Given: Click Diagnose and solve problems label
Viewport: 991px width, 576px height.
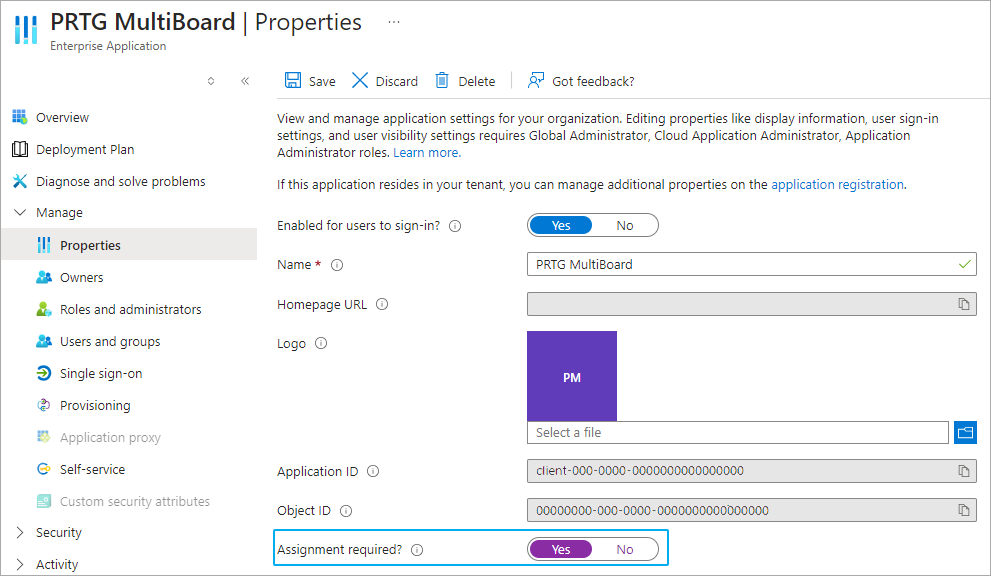Looking at the screenshot, I should pos(121,181).
